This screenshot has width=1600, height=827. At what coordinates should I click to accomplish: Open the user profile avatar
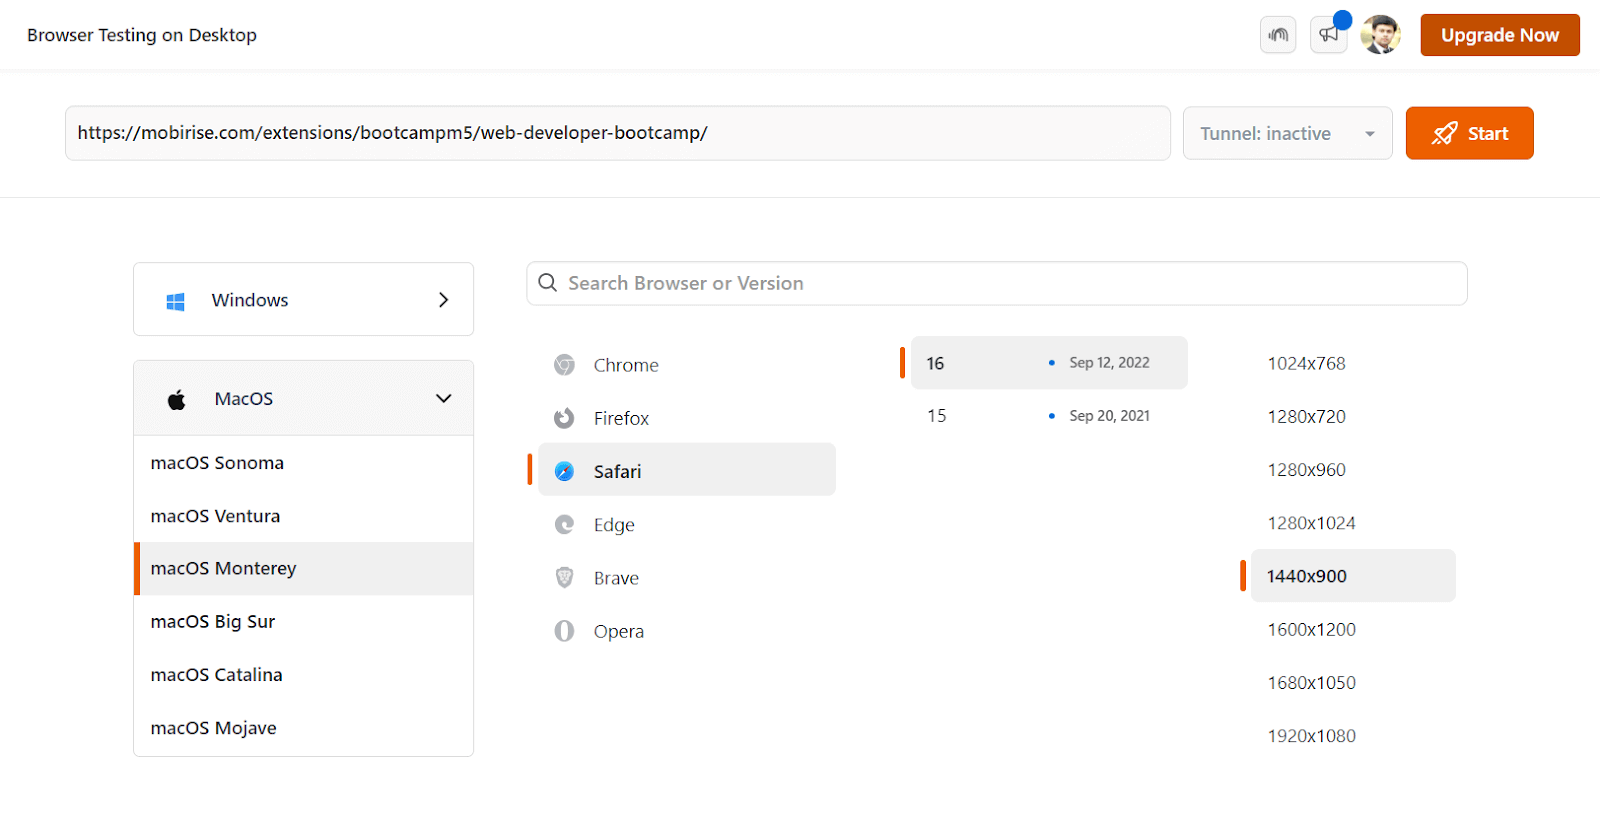(x=1380, y=35)
